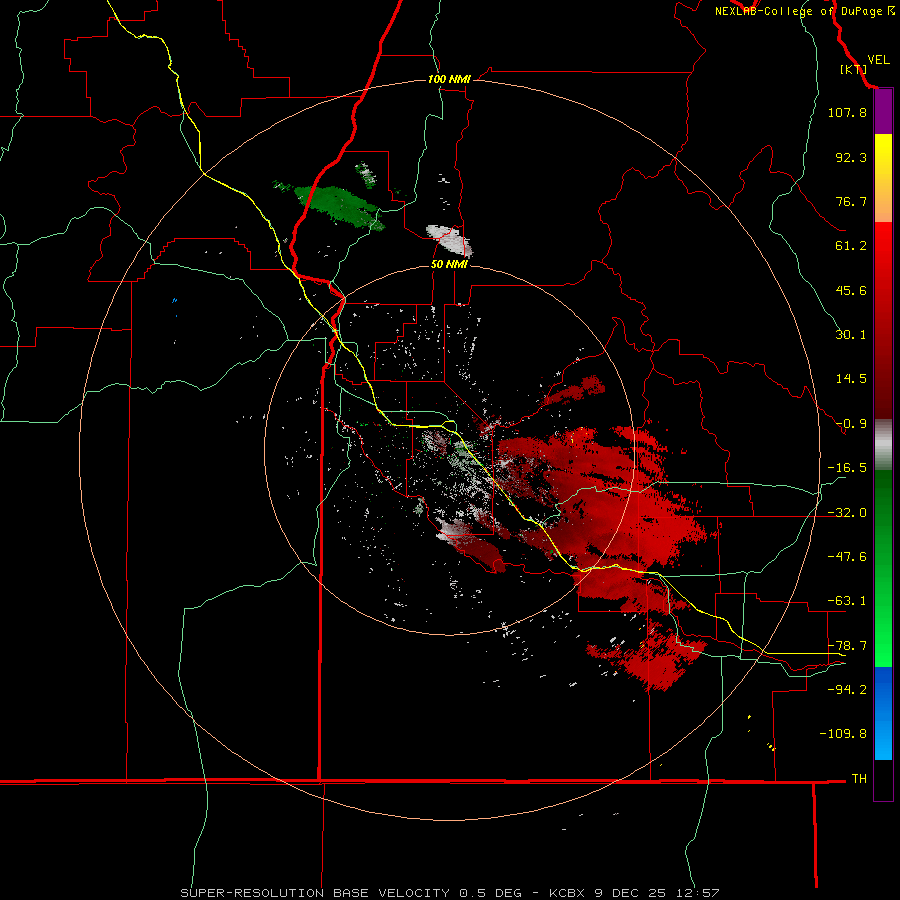The height and width of the screenshot is (900, 900).
Task: Click the 45.6 velocity scale value
Action: tap(851, 290)
